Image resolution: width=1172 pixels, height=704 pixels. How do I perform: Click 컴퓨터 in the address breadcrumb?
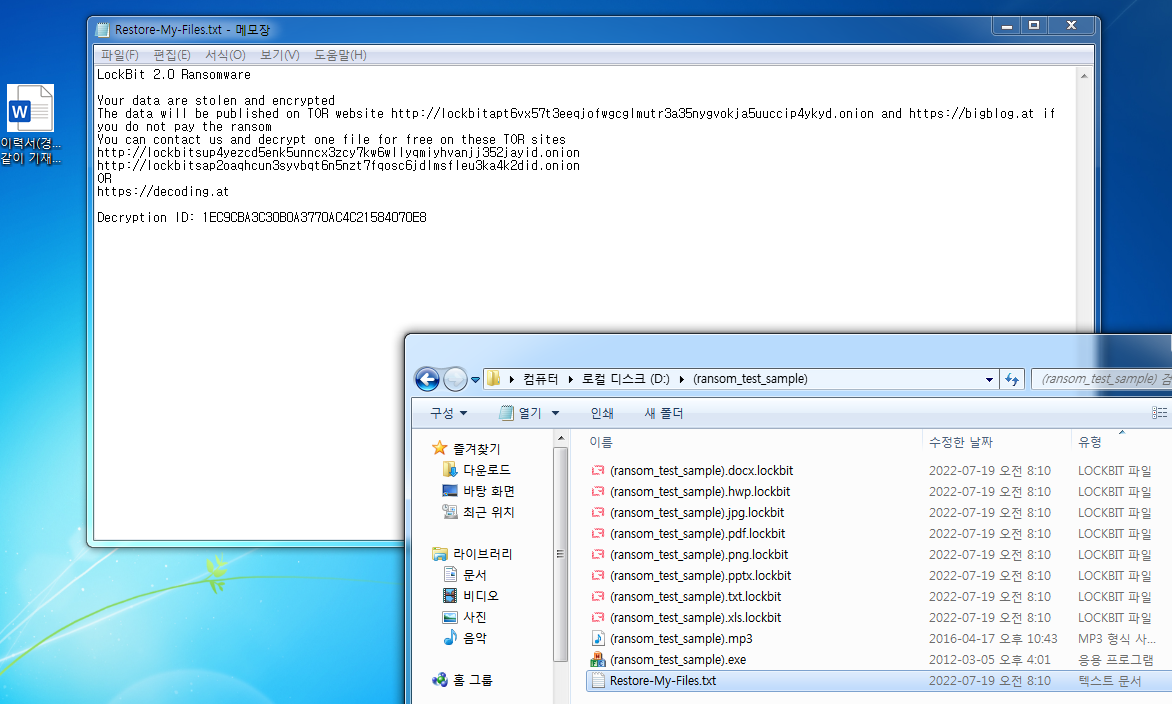(x=540, y=379)
